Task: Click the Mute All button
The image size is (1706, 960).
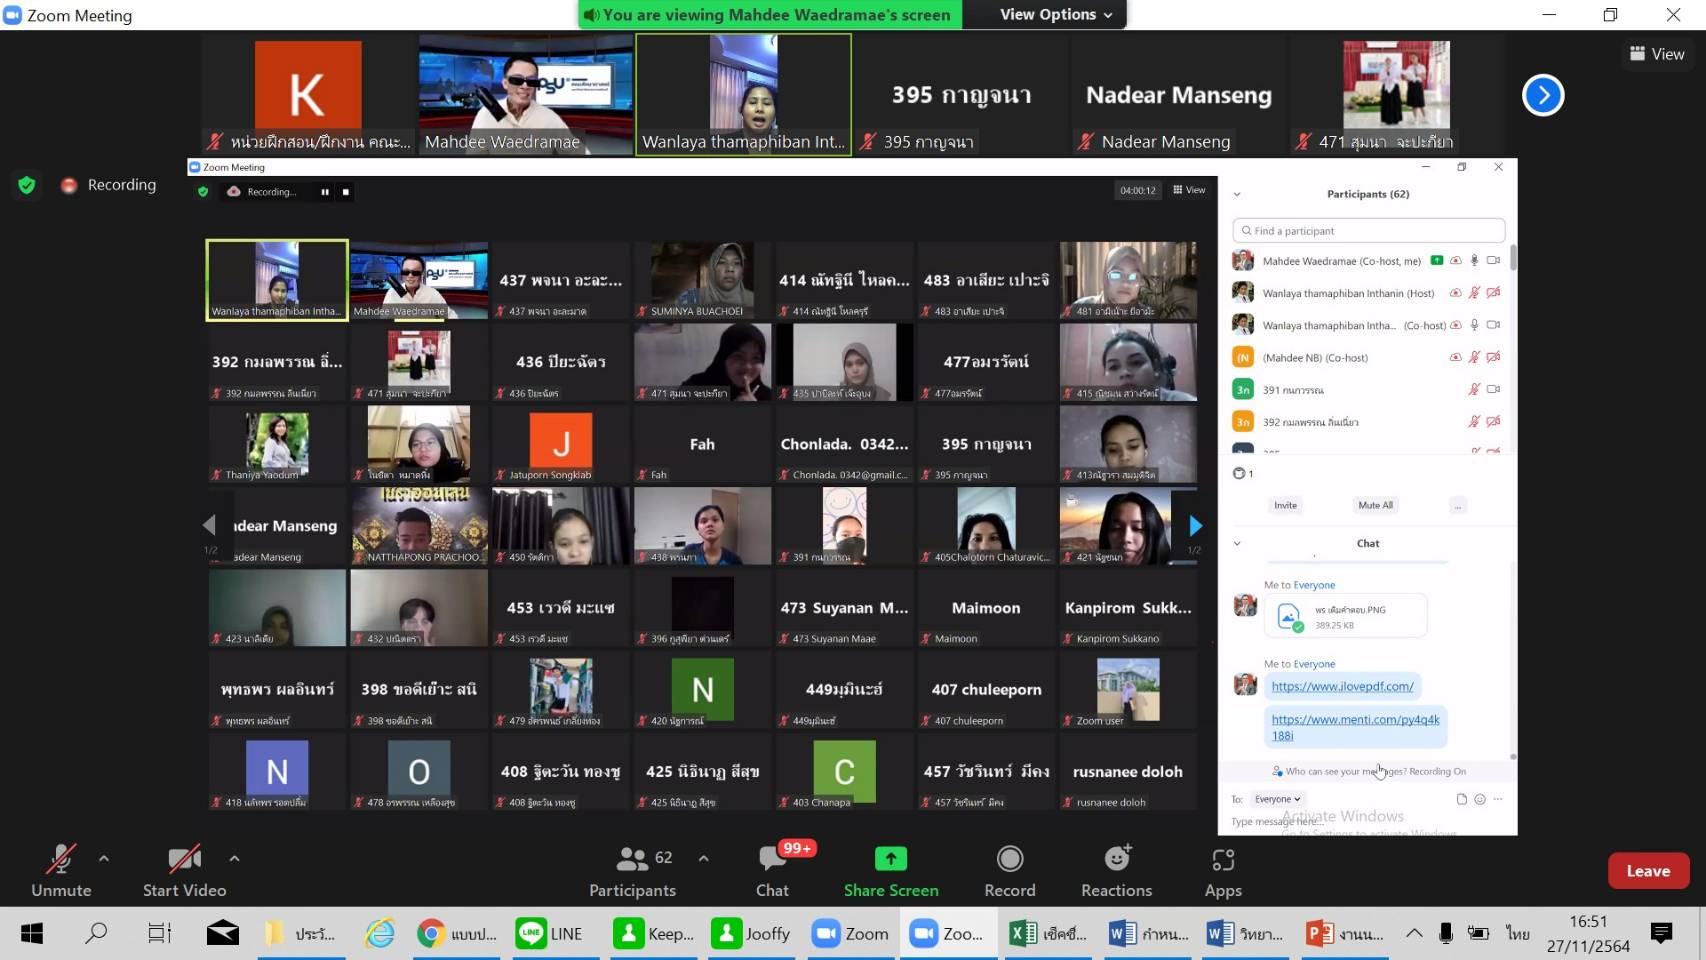Action: point(1375,505)
